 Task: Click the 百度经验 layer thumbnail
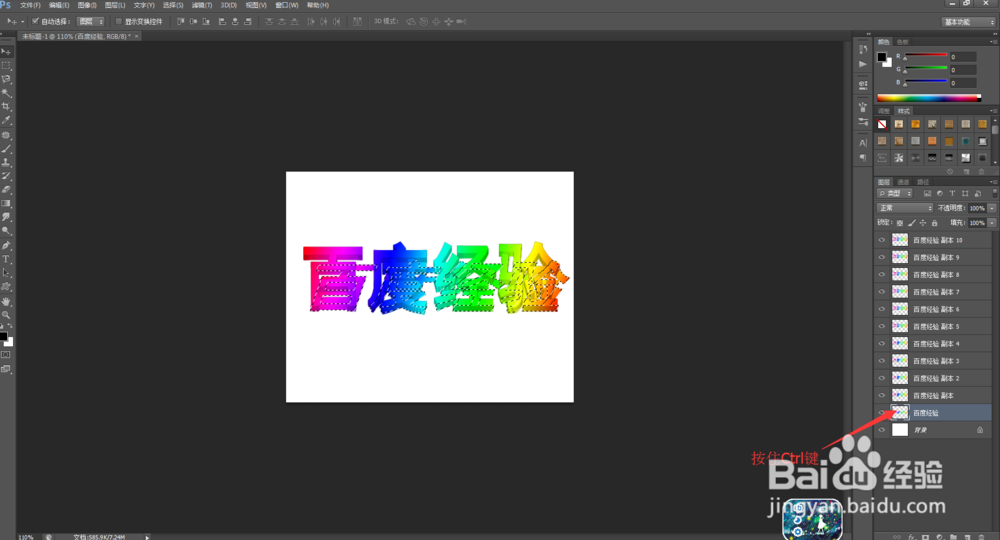(x=900, y=412)
